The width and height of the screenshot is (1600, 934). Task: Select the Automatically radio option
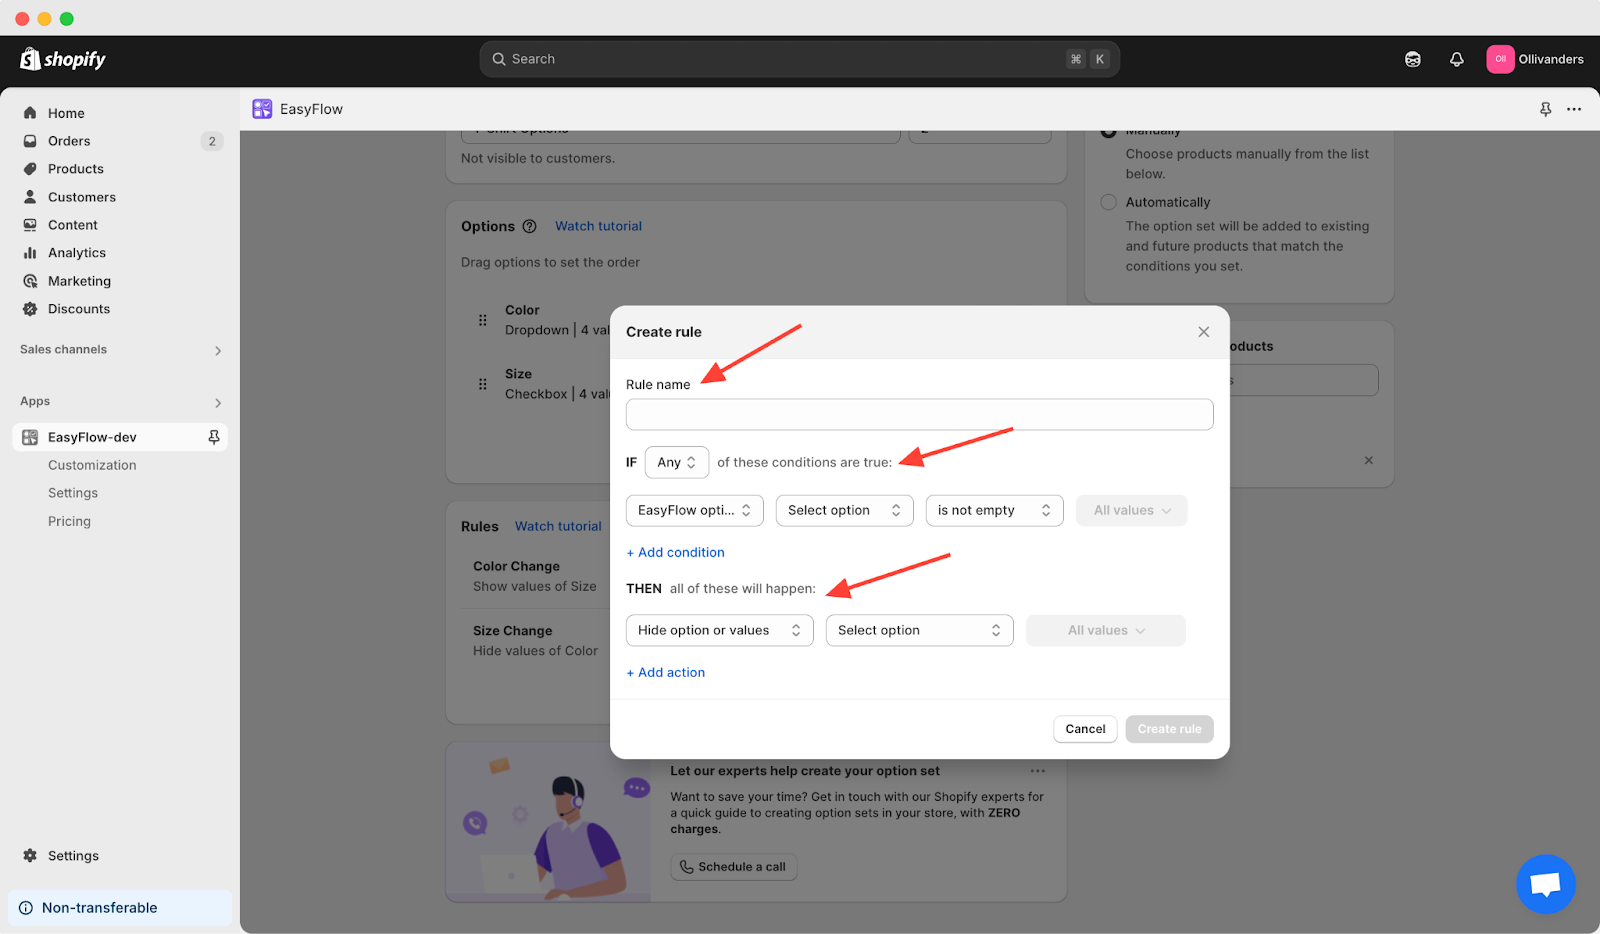click(x=1108, y=202)
